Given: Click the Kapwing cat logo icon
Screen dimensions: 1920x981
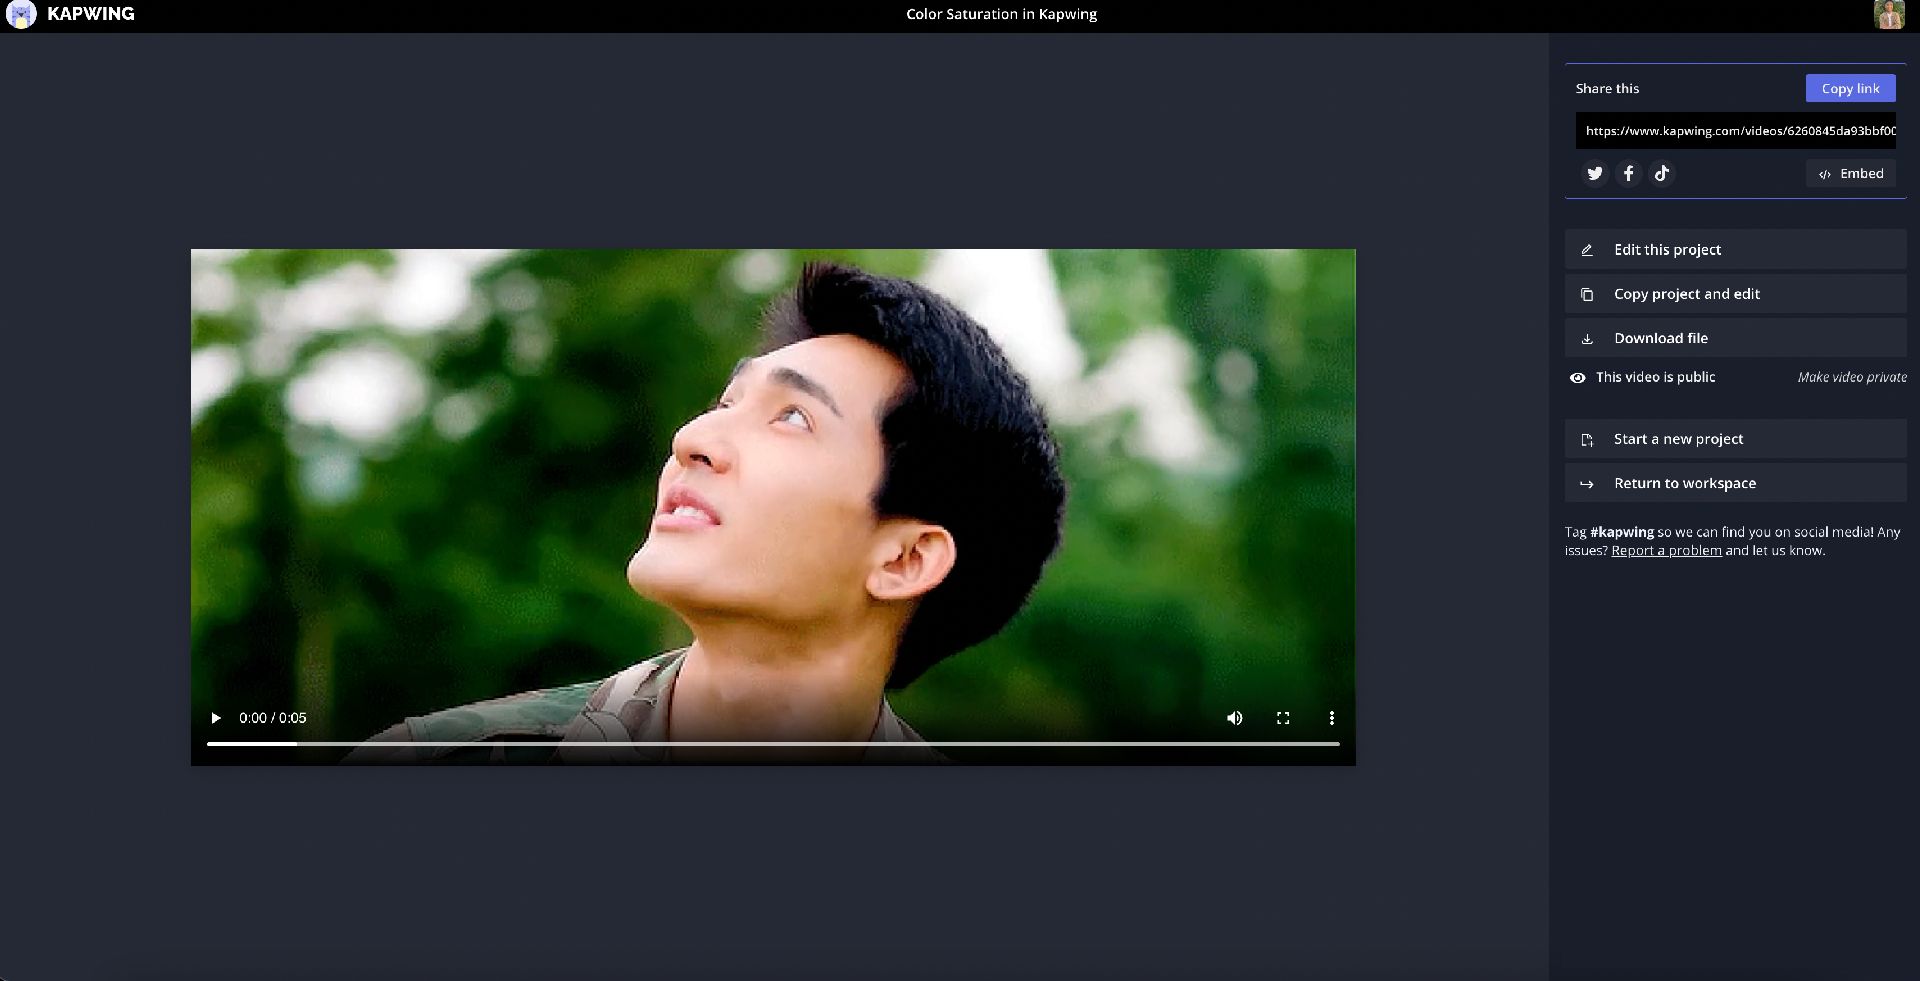Looking at the screenshot, I should pyautogui.click(x=21, y=14).
